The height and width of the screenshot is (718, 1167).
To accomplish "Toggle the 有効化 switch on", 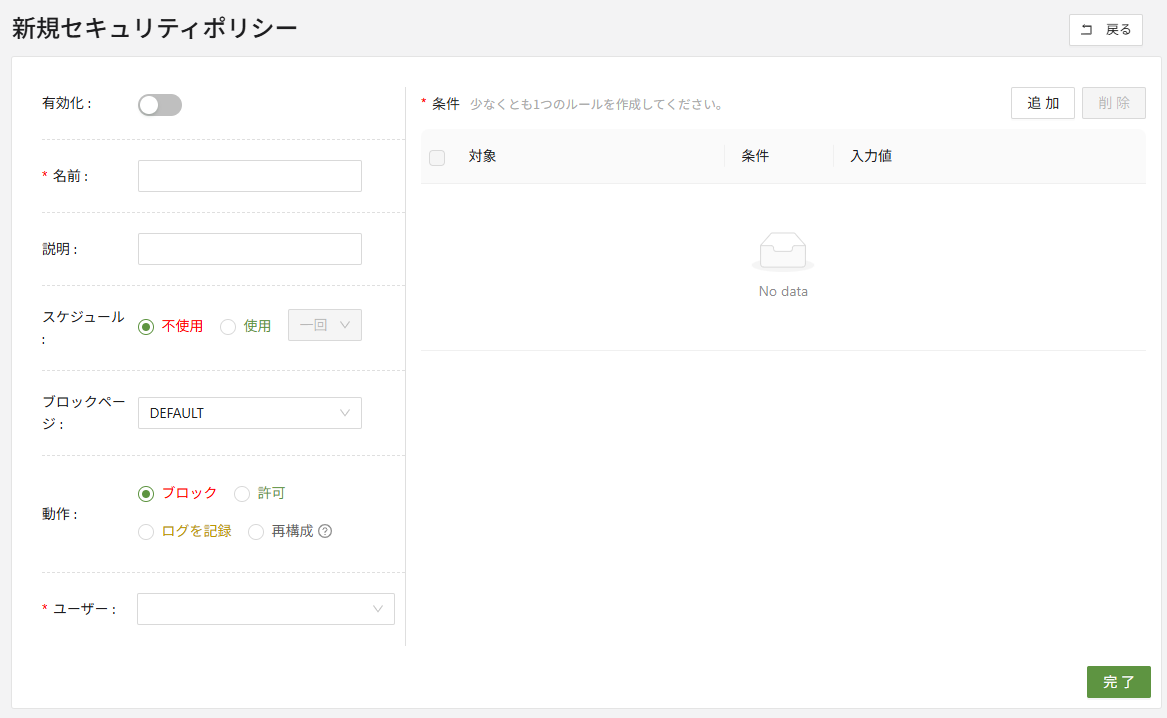I will coord(160,105).
